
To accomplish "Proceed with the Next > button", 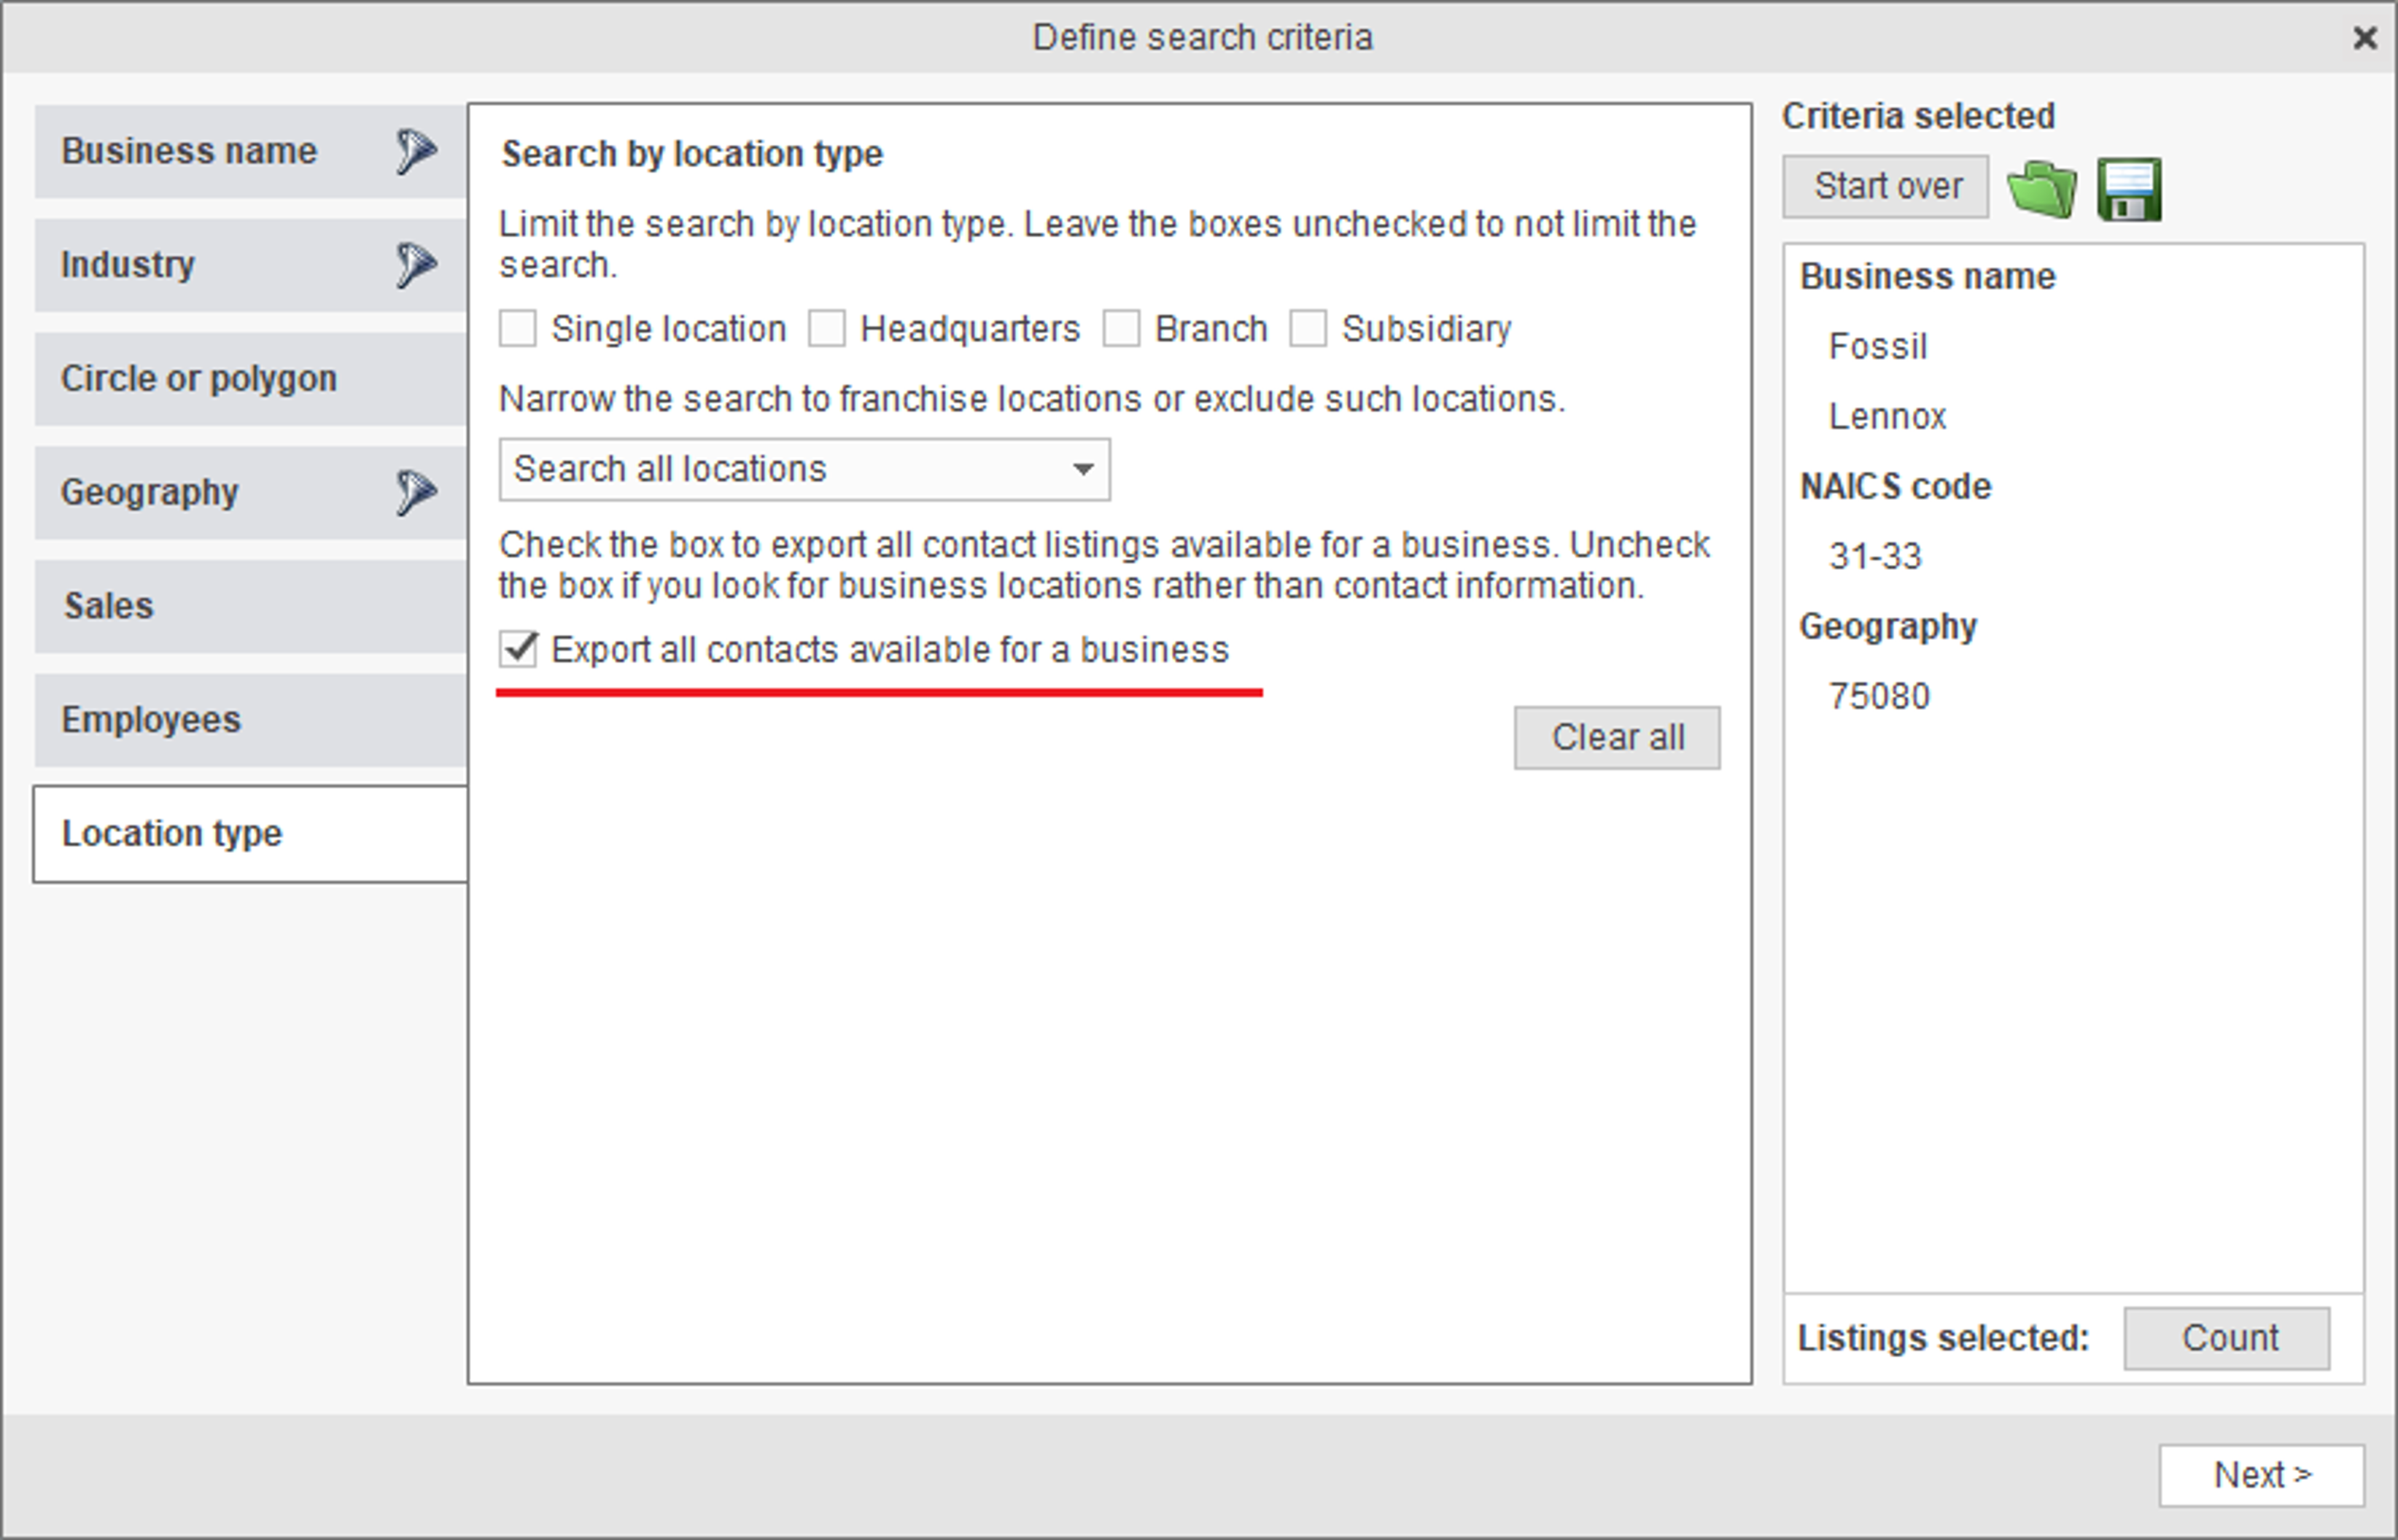I will (x=2262, y=1475).
